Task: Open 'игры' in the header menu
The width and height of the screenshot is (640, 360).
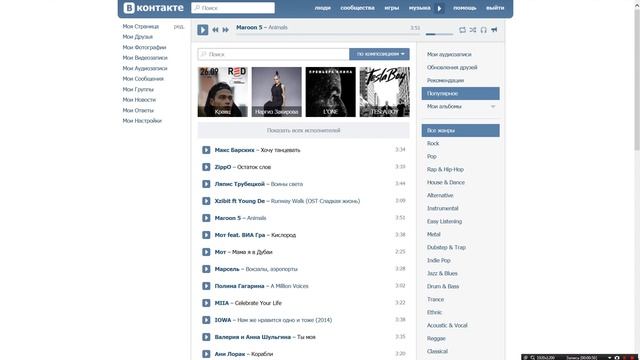Action: point(391,8)
